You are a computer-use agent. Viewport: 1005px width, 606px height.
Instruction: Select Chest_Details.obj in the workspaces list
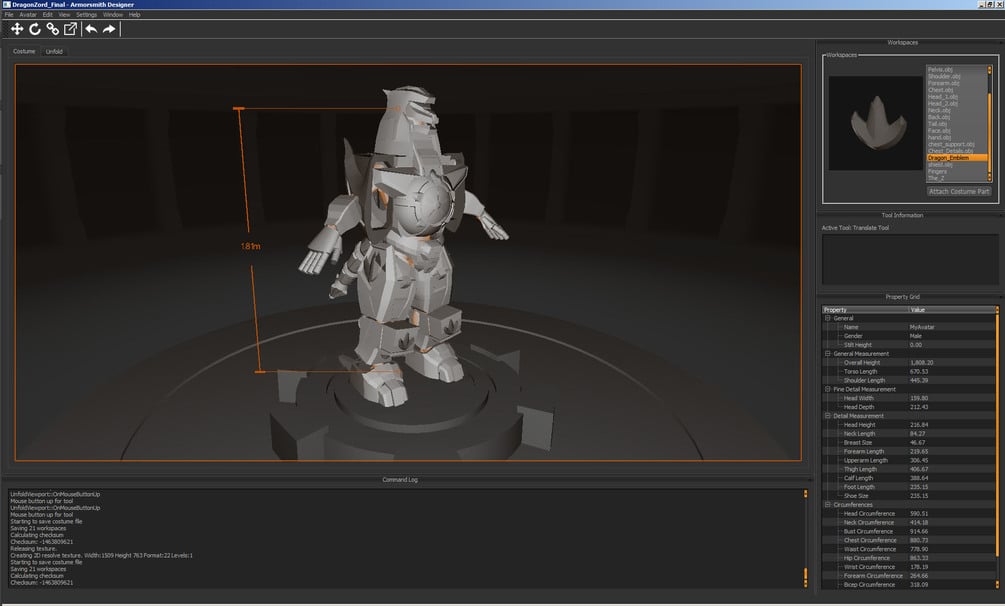[x=956, y=151]
